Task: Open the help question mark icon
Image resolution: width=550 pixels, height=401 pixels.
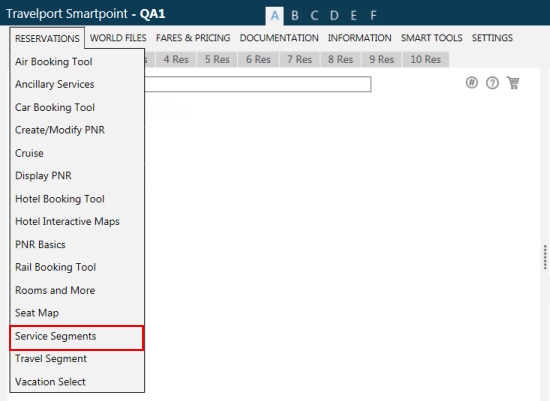Action: [492, 83]
